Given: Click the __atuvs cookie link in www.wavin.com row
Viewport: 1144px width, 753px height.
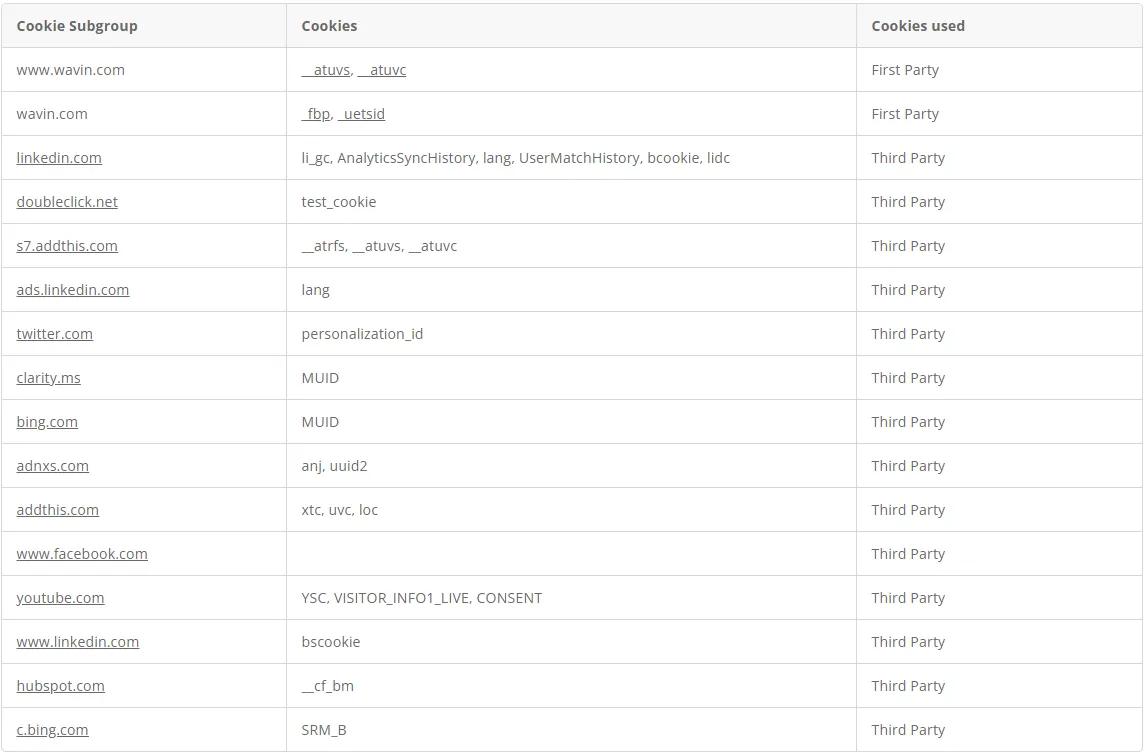Looking at the screenshot, I should coord(327,70).
